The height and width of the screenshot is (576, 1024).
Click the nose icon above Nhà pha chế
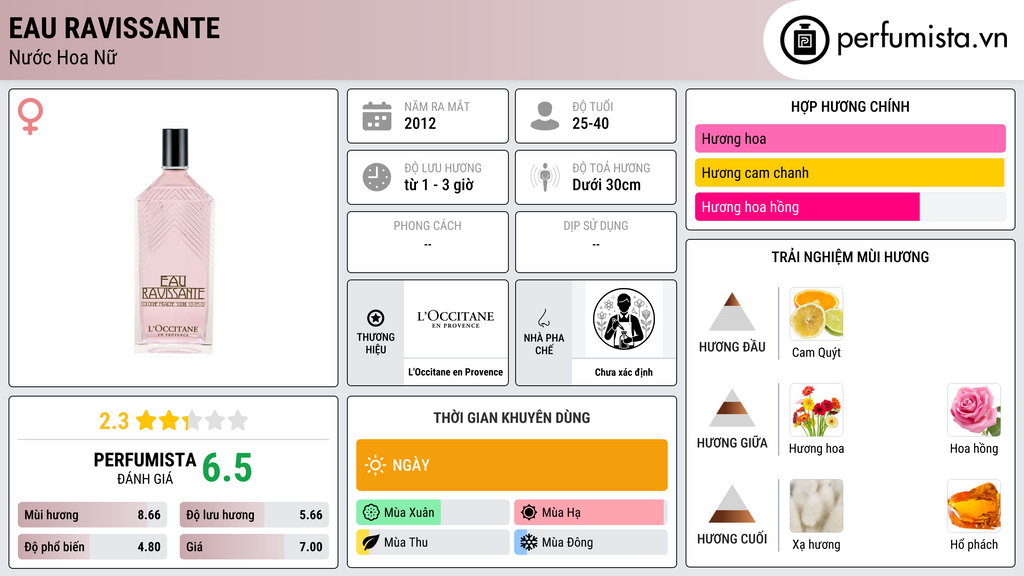tap(543, 318)
